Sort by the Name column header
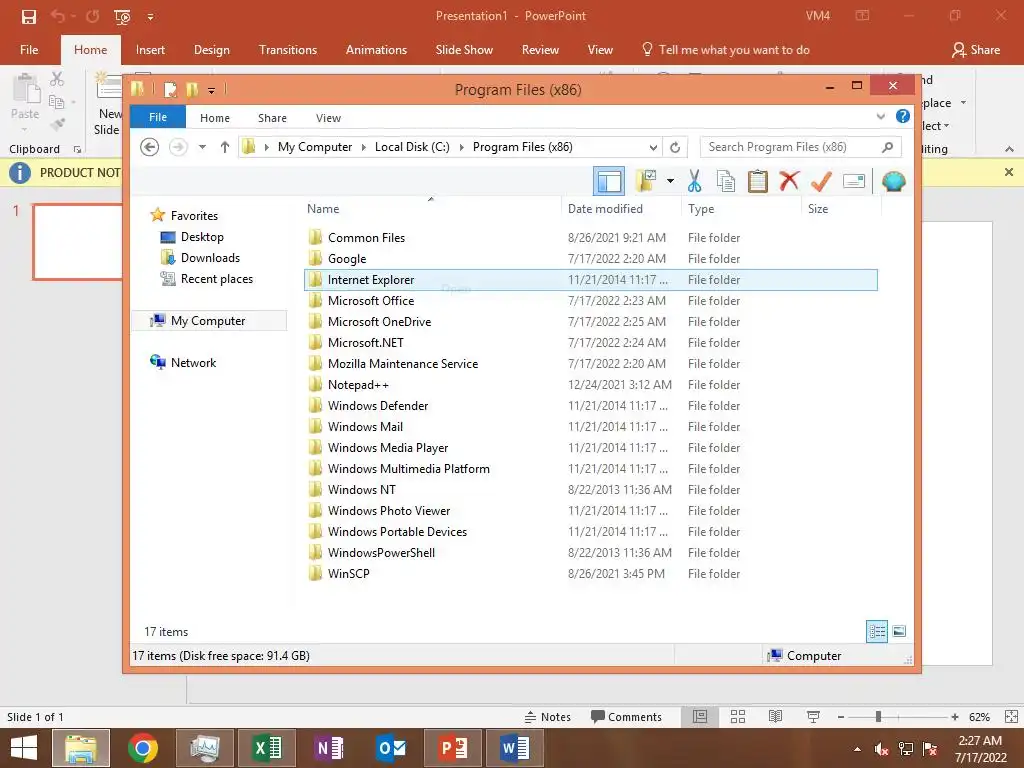This screenshot has height=768, width=1024. tap(323, 209)
